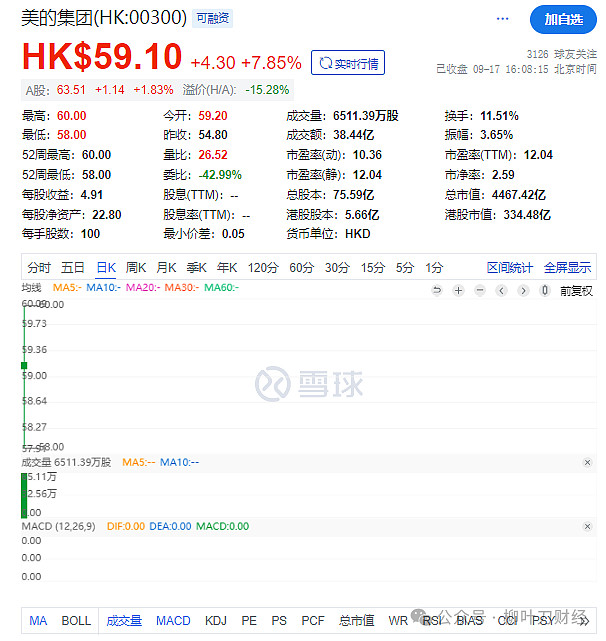This screenshot has height=641, width=606.
Task: Click the green candlestick on the chart
Action: 24,365
